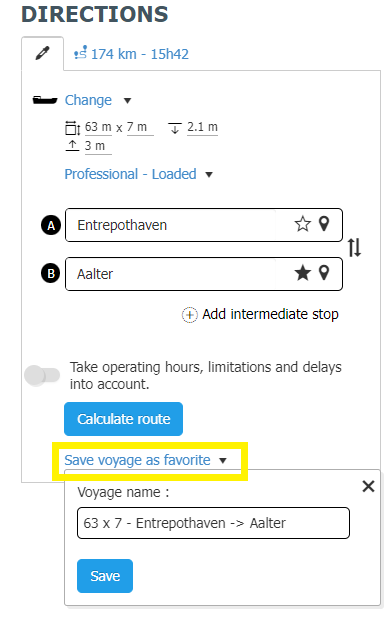This screenshot has height=618, width=390.
Task: Mark Entrepothaven as favorite with star
Action: point(303,224)
